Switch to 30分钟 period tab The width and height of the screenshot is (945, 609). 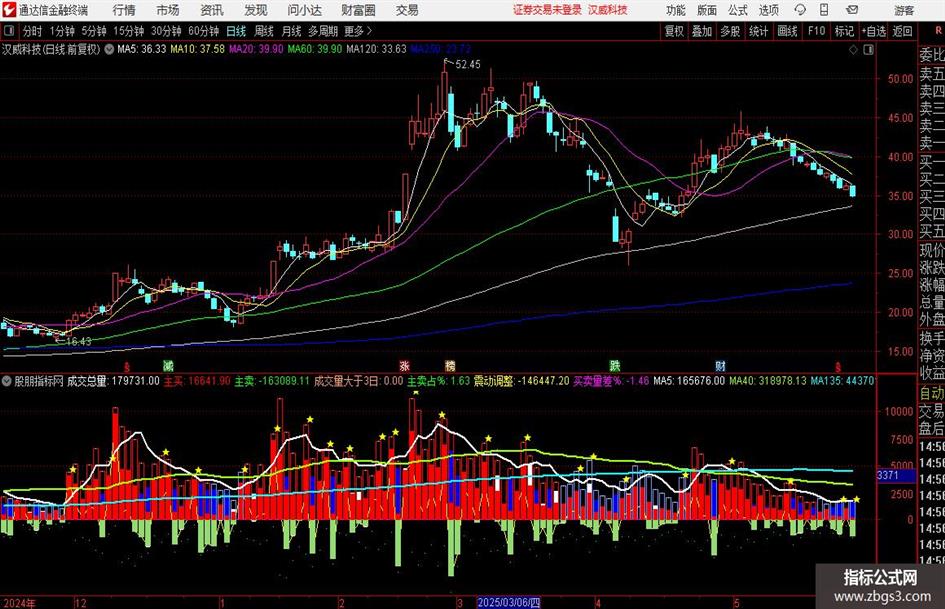pos(166,31)
